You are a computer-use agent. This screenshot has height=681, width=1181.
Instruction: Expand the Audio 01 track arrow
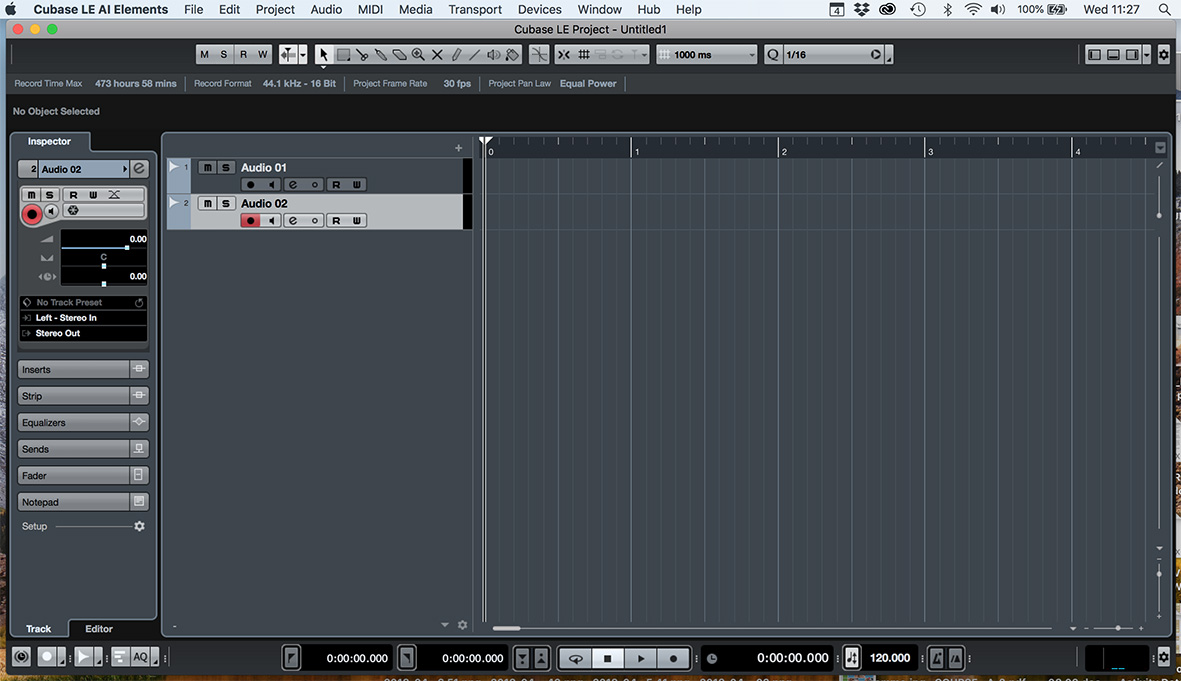(x=174, y=166)
